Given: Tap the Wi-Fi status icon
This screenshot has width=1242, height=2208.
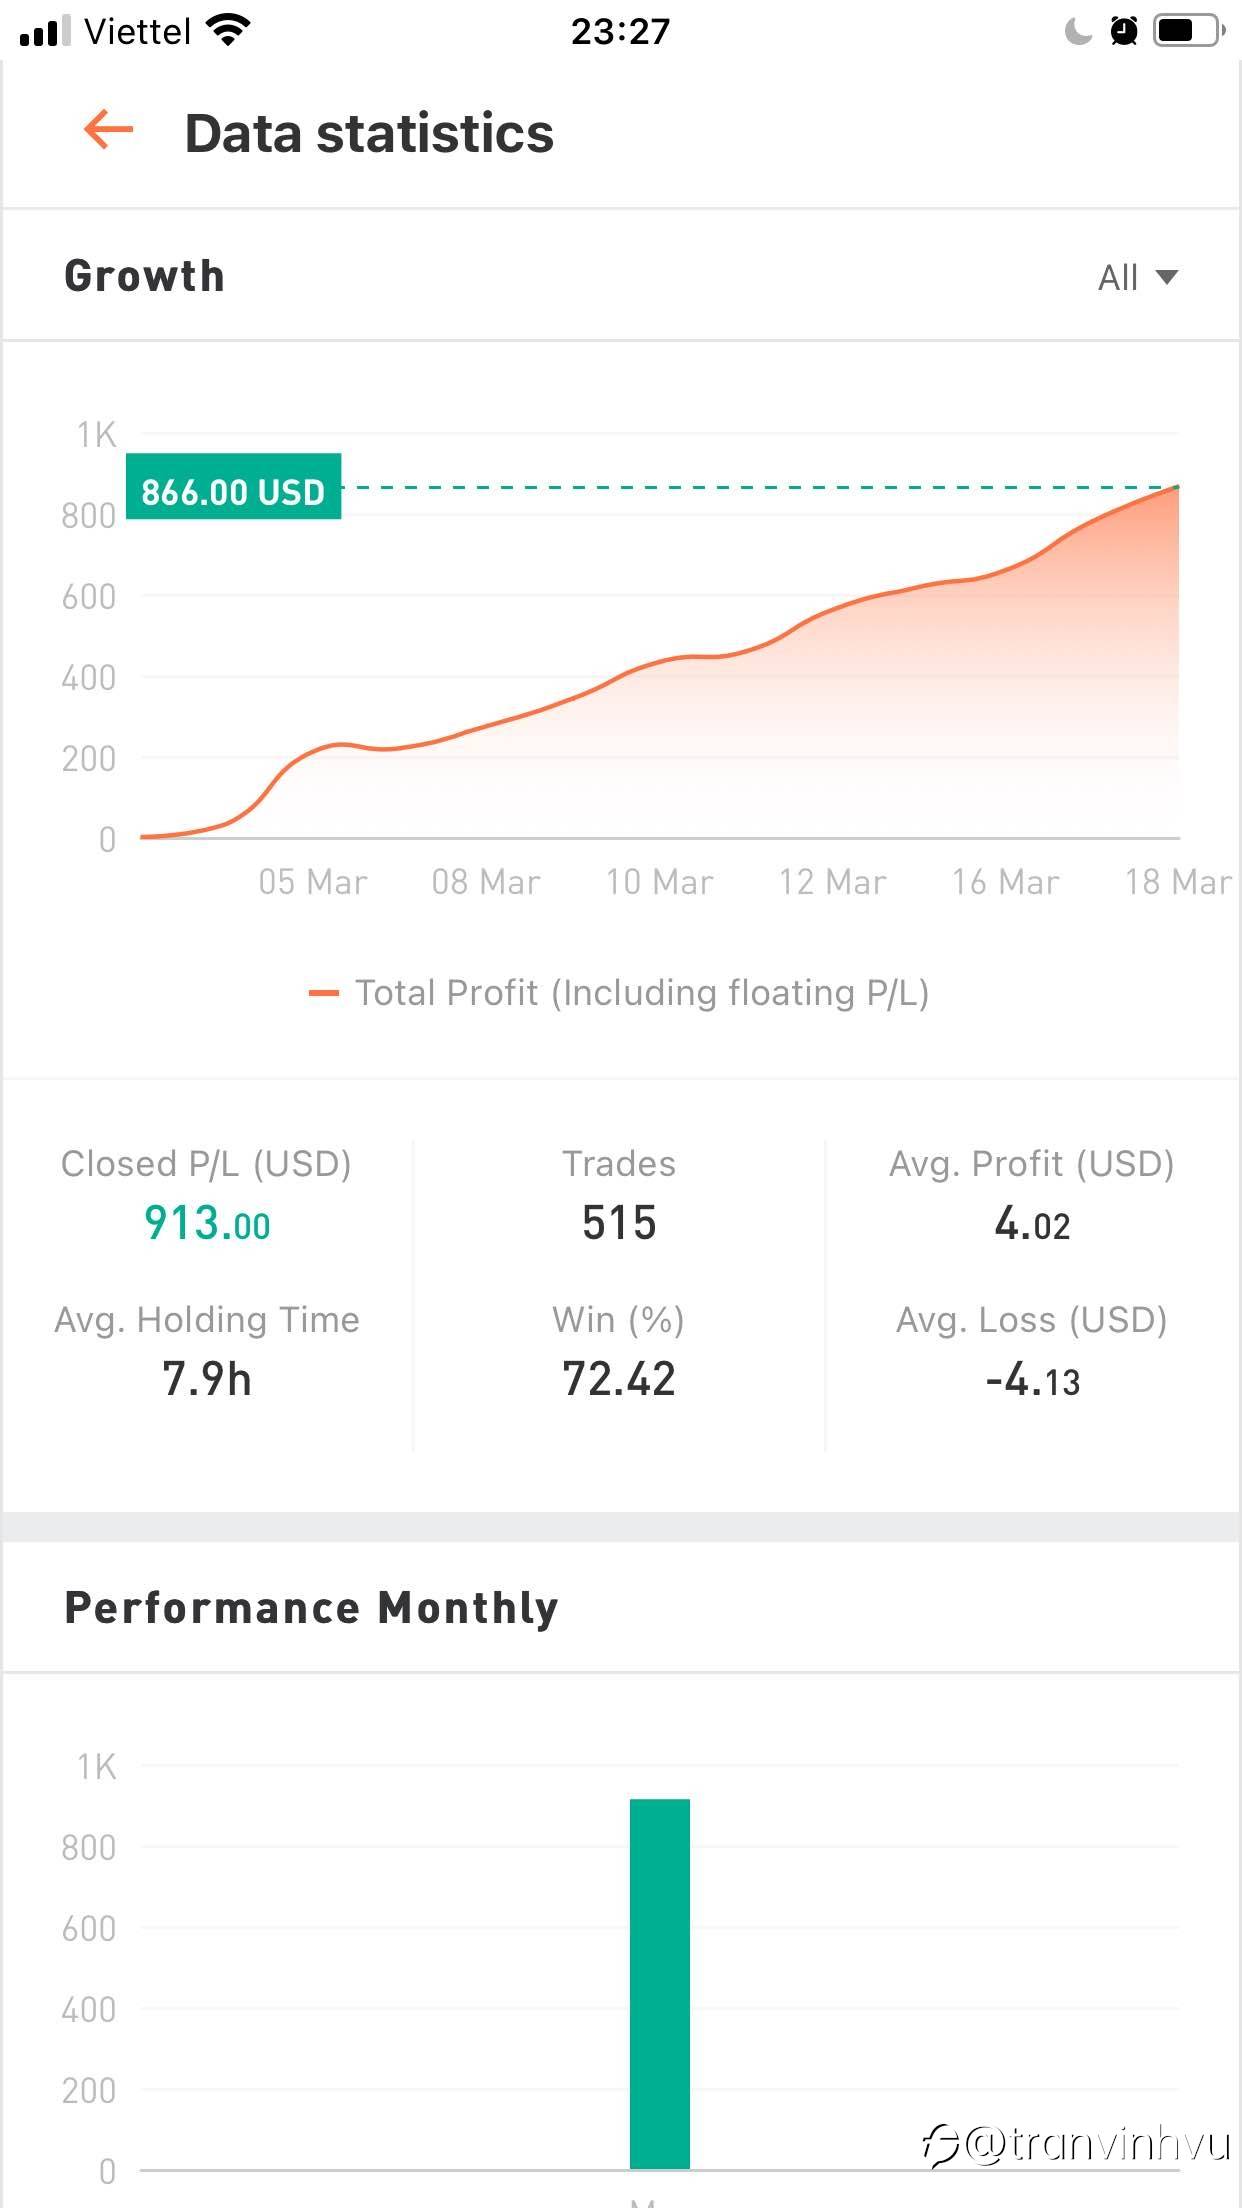Looking at the screenshot, I should [228, 31].
